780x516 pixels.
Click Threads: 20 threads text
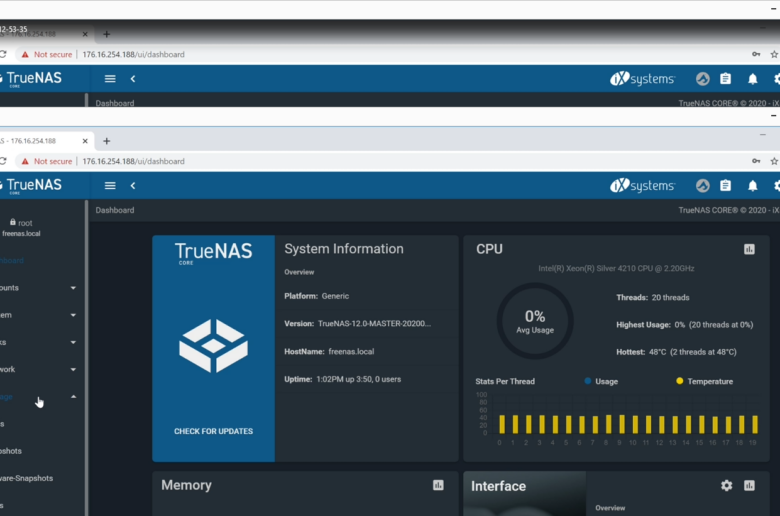point(653,298)
